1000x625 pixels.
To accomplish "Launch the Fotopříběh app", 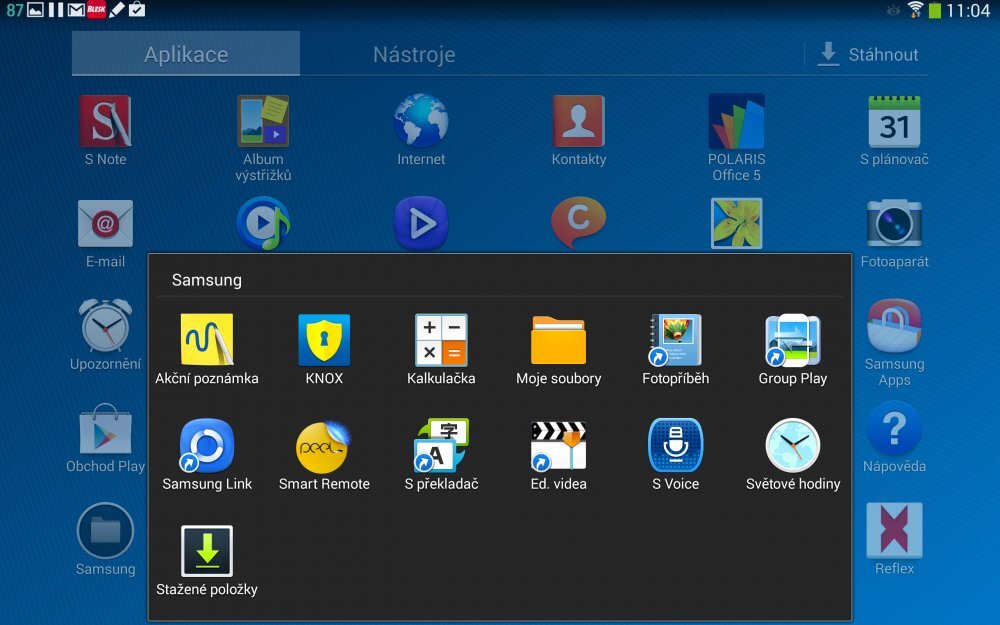I will coord(675,340).
